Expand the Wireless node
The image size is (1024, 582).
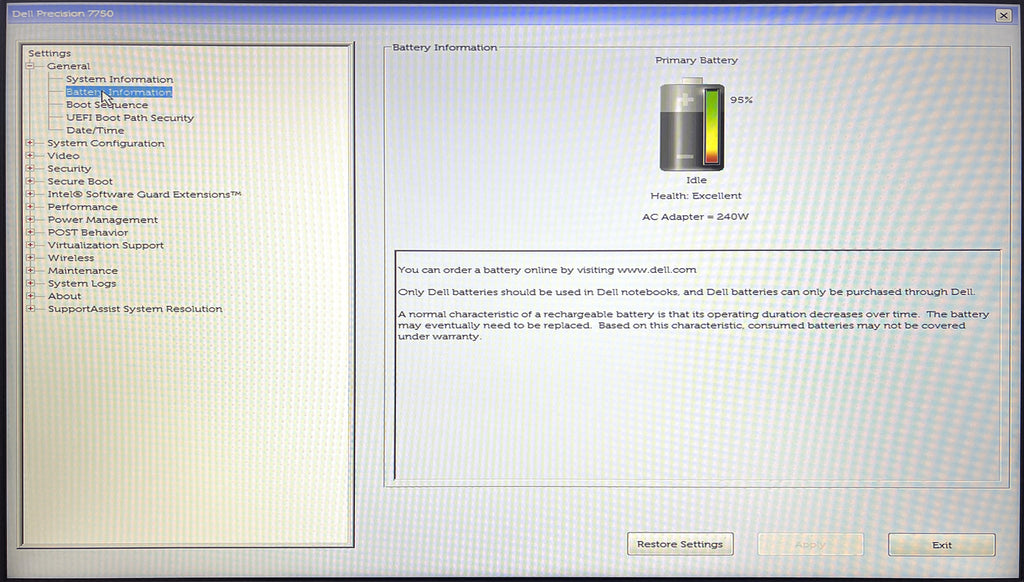point(29,257)
